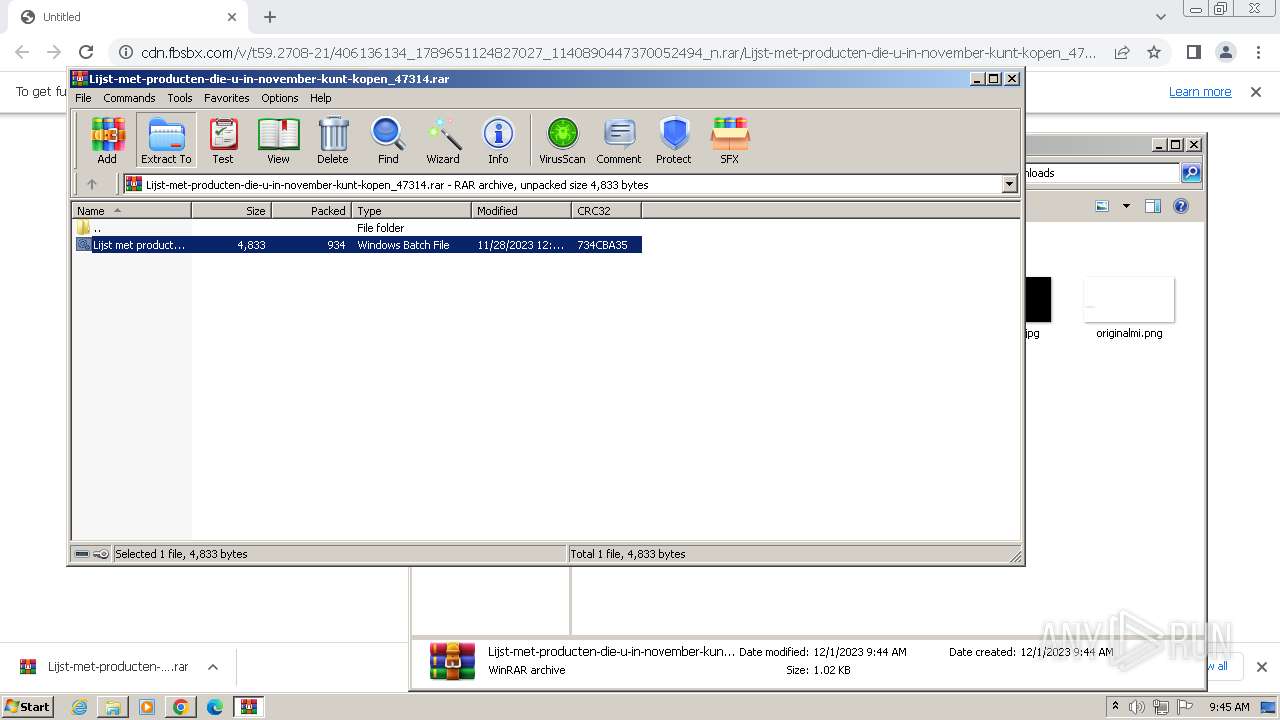The image size is (1280, 720).
Task: Open the Help menu
Action: [320, 98]
